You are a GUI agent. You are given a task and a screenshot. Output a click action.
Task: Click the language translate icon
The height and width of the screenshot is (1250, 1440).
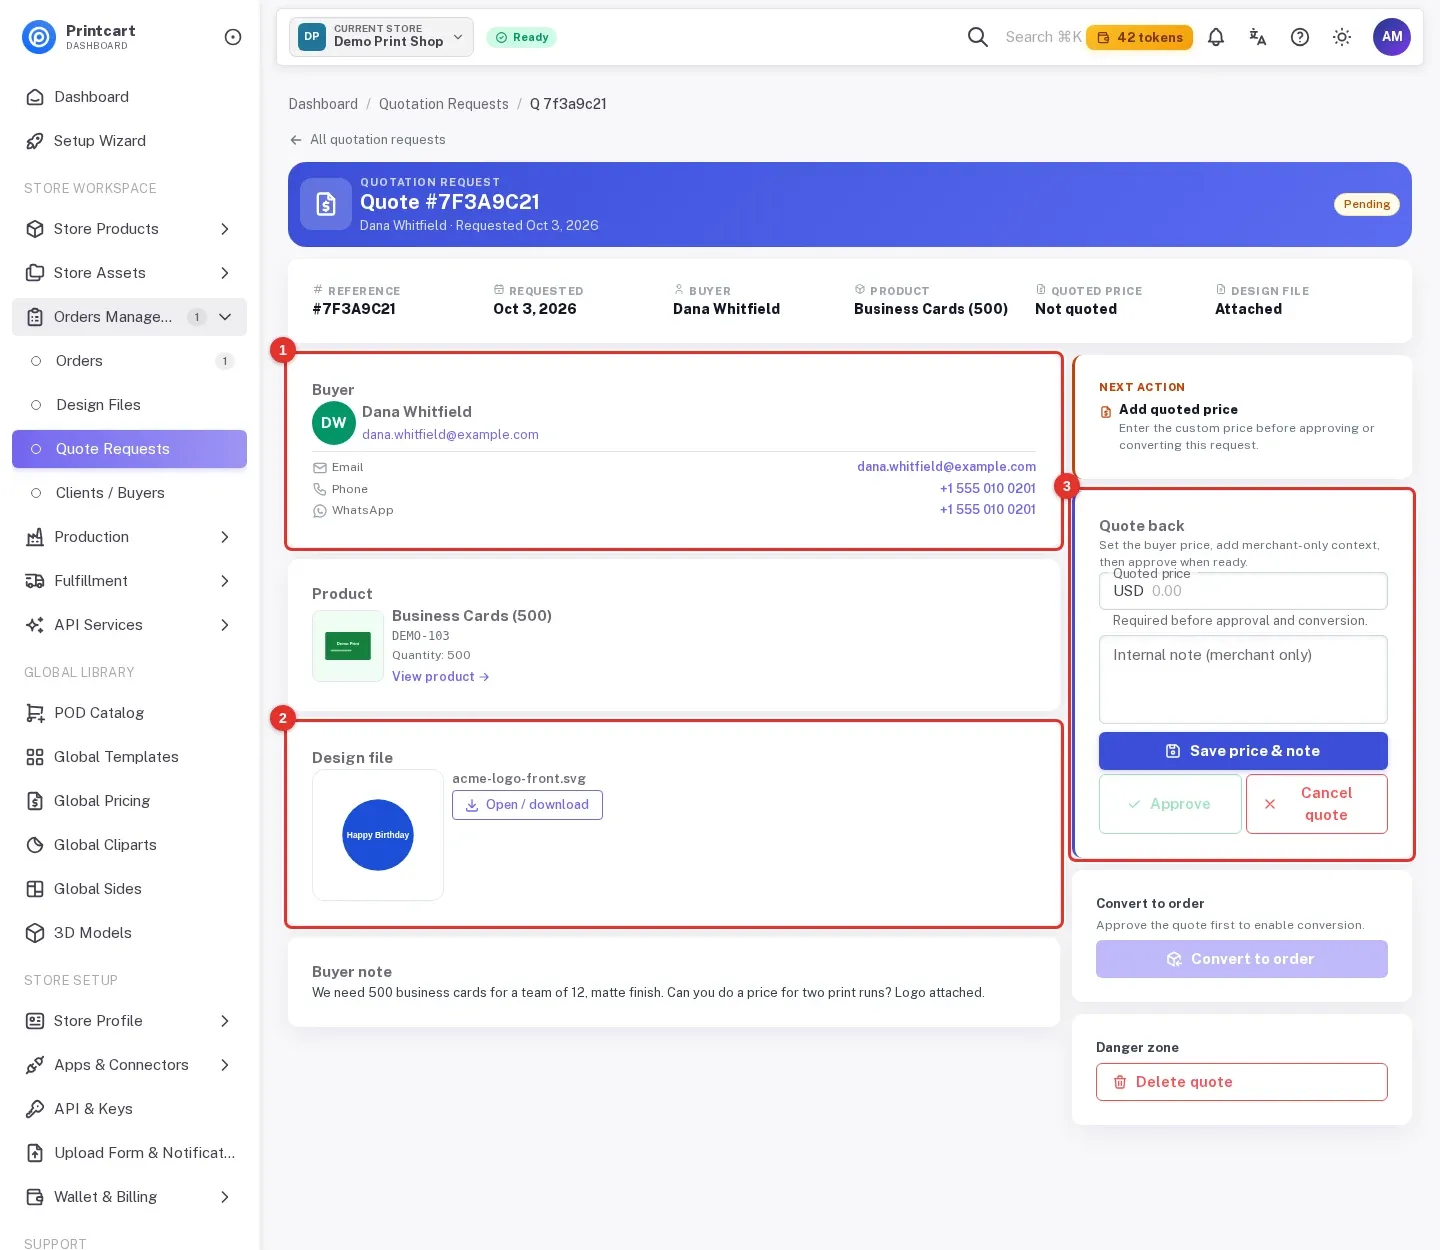1258,37
